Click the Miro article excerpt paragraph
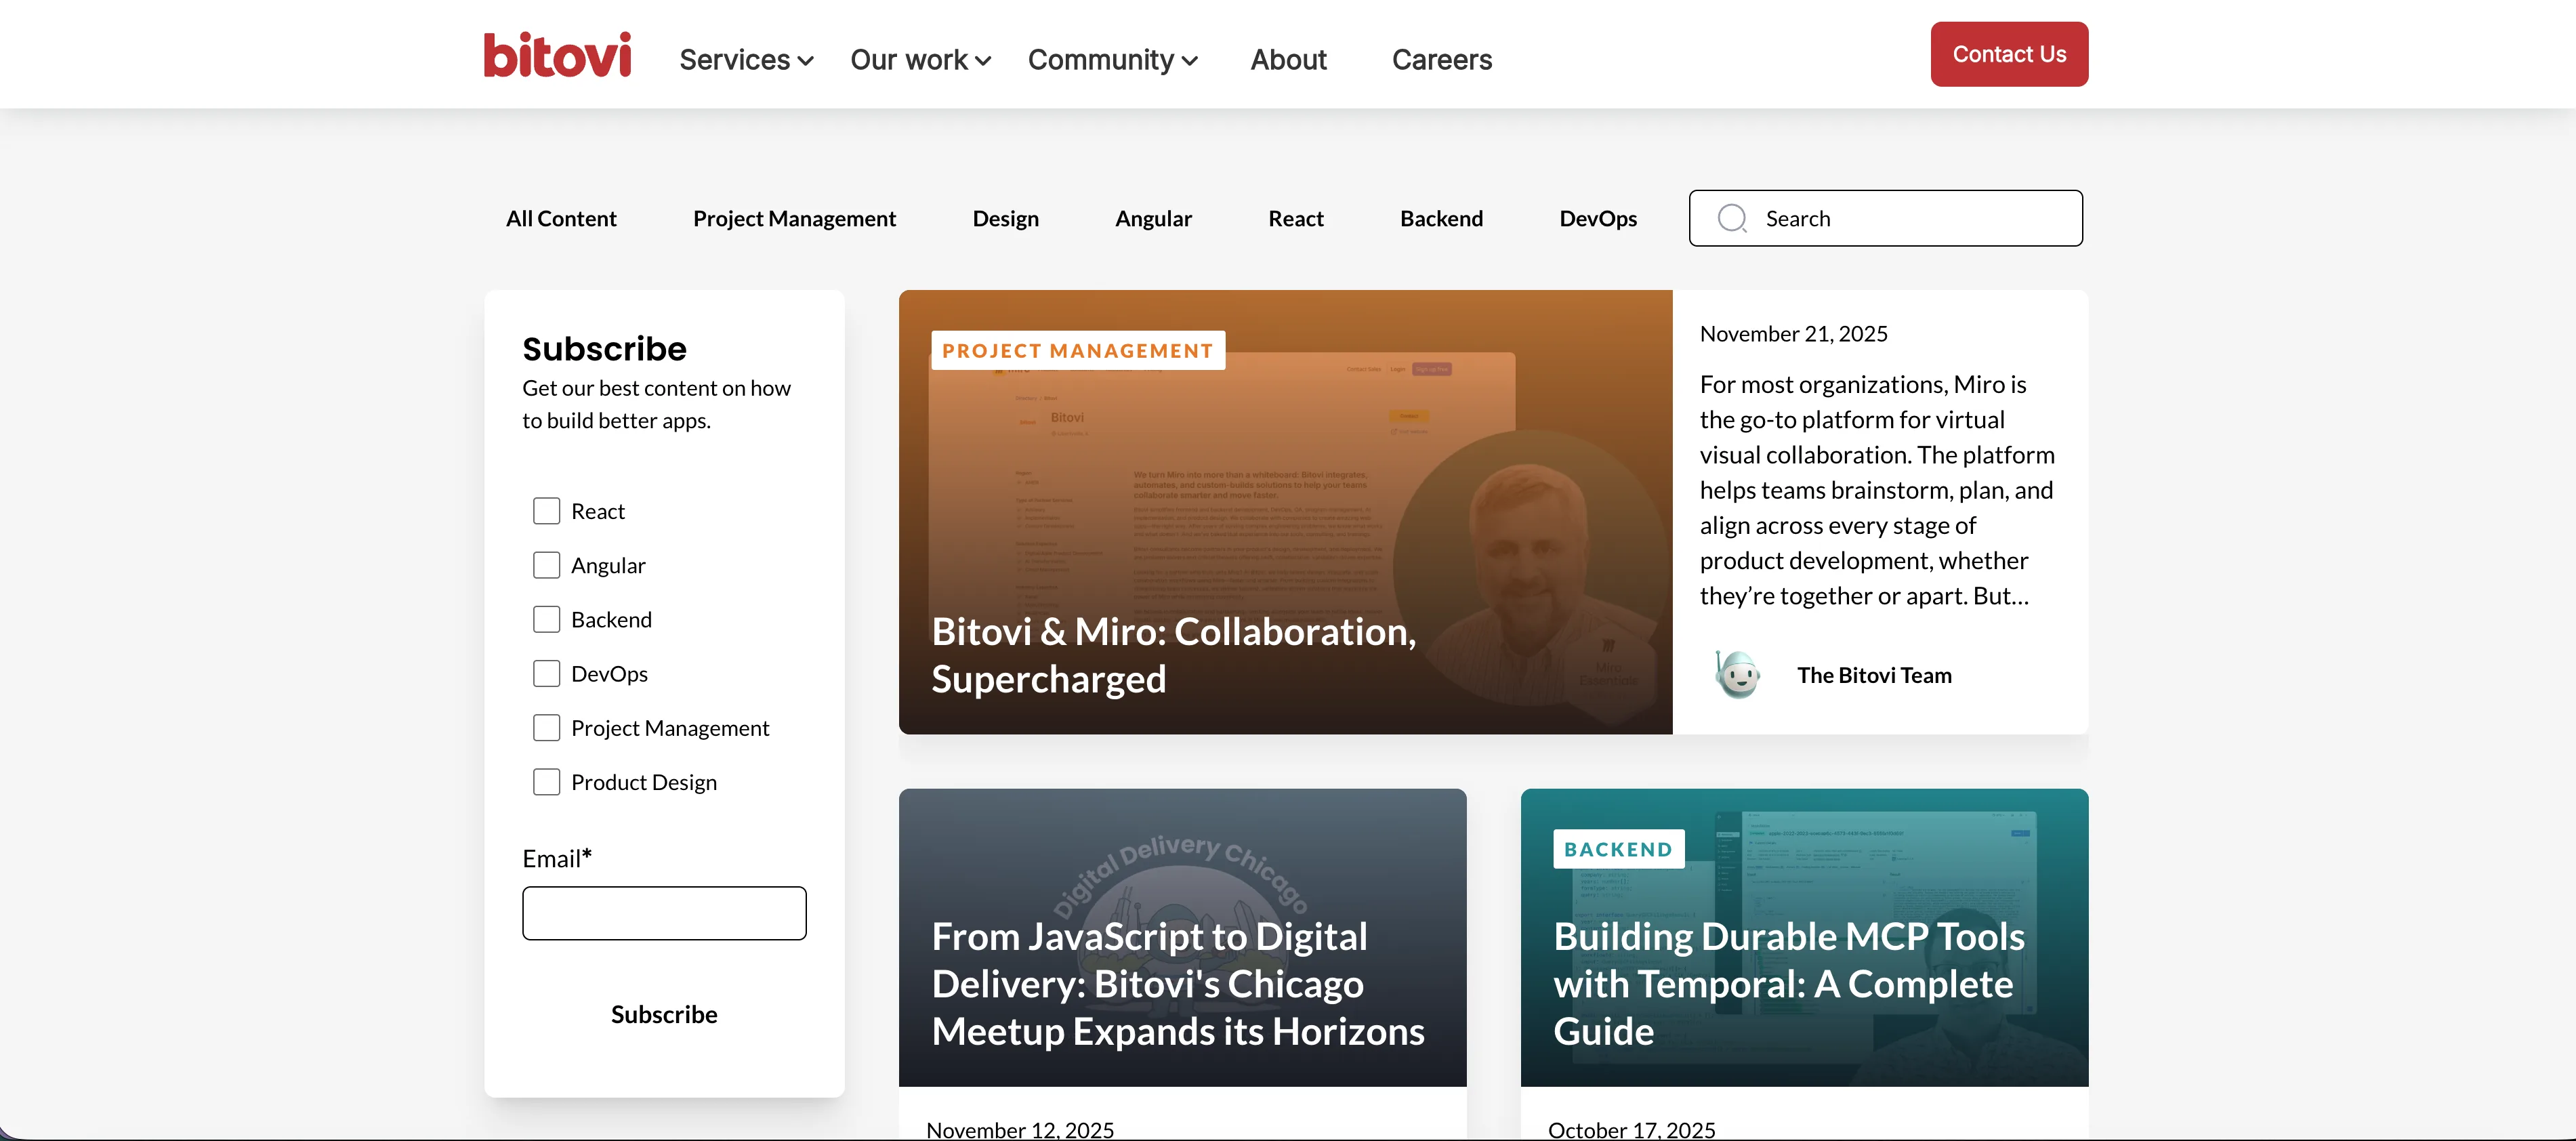Image resolution: width=2576 pixels, height=1141 pixels. pos(1877,490)
